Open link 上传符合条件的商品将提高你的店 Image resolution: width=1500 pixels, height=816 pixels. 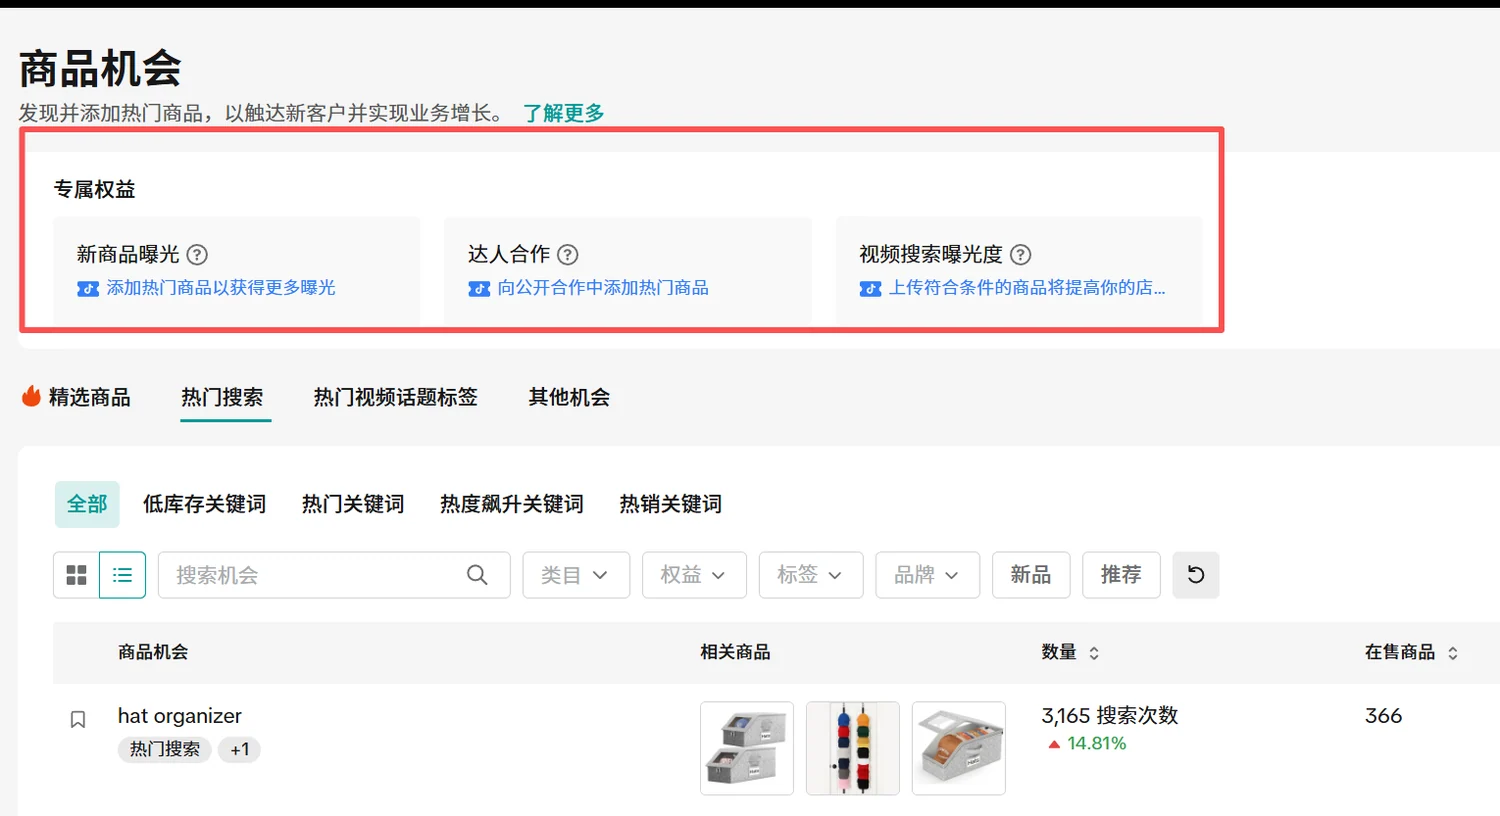(1027, 288)
